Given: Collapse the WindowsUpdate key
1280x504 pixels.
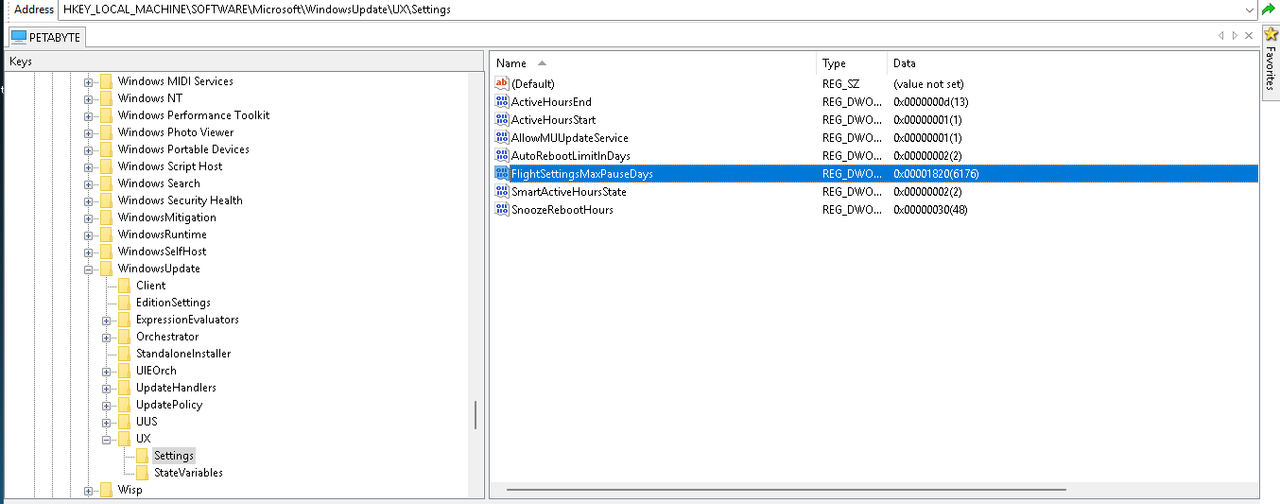Looking at the screenshot, I should point(89,269).
